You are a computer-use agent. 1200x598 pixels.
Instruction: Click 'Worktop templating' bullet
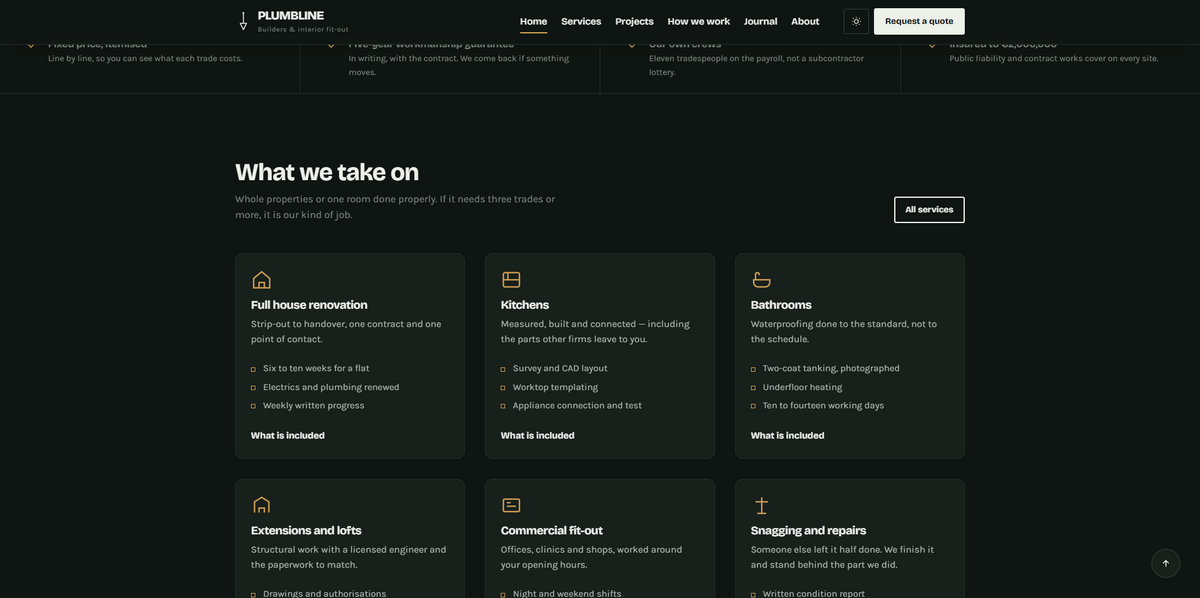pos(555,387)
